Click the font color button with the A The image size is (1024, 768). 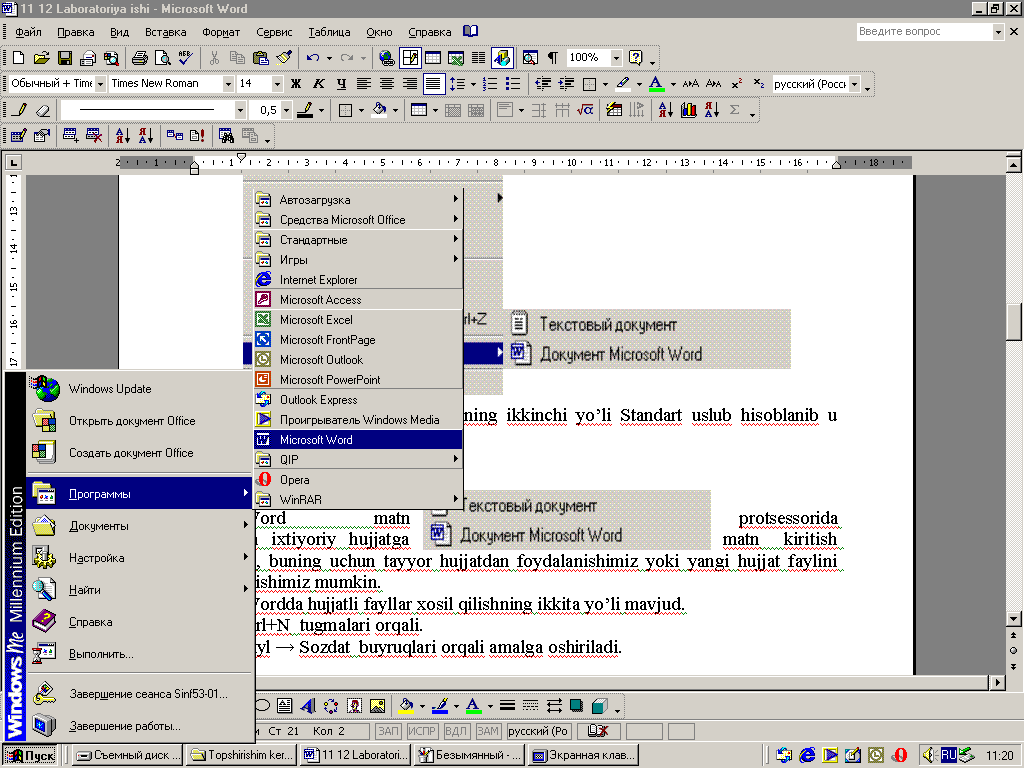pos(655,84)
